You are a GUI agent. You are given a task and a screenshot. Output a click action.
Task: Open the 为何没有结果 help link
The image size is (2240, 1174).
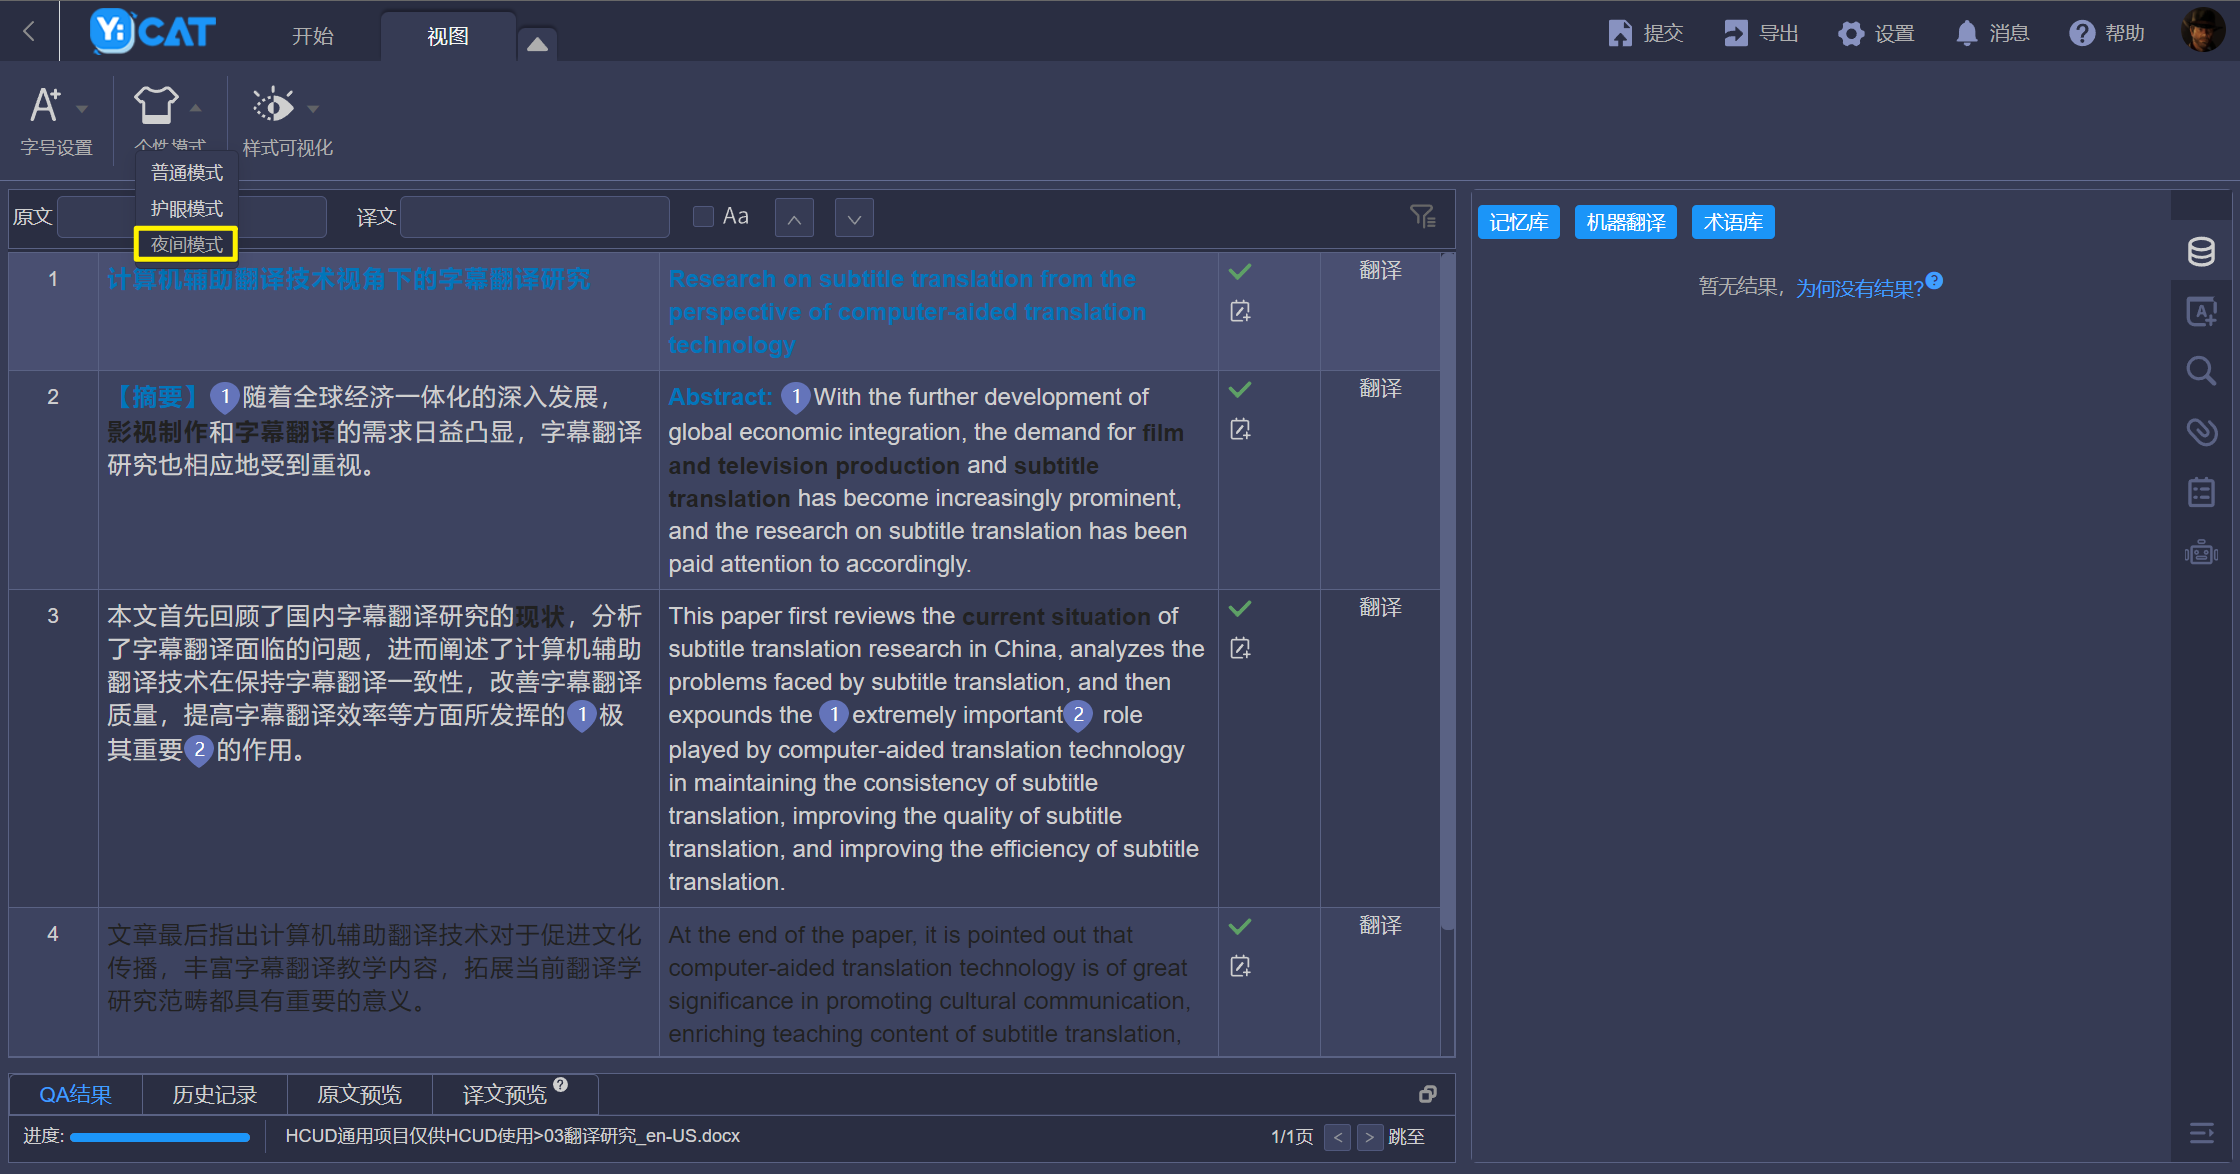click(x=1859, y=288)
